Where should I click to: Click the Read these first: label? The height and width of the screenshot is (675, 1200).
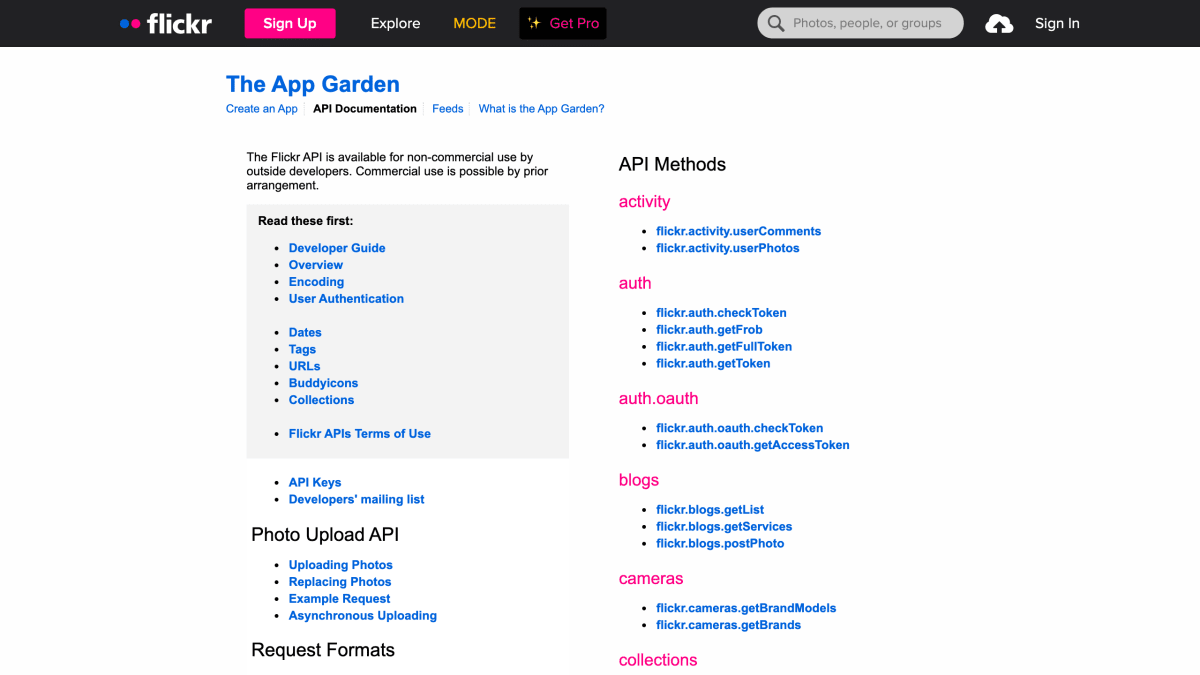coord(305,221)
